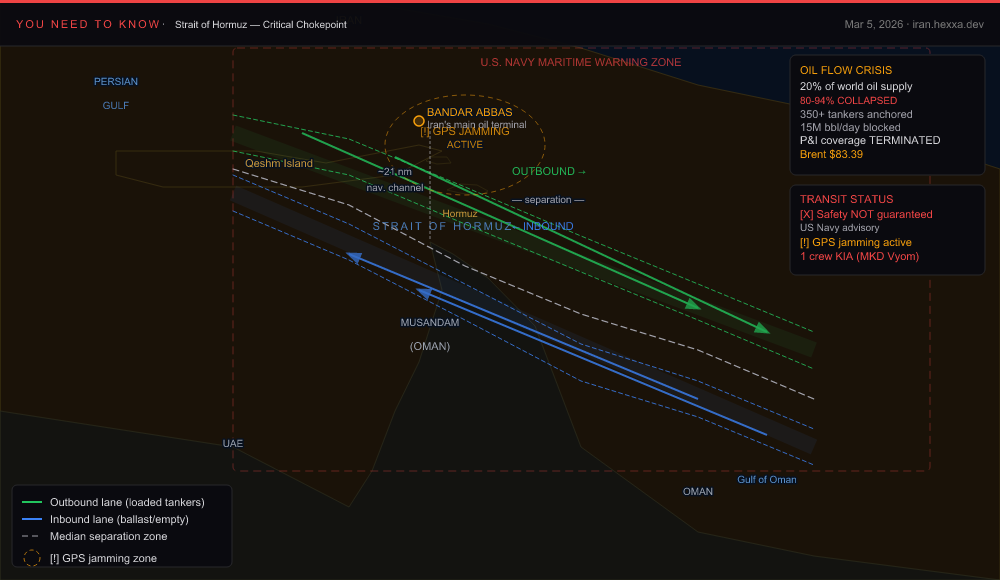
Task: Click the MUSANDAM map label
Action: pos(430,323)
